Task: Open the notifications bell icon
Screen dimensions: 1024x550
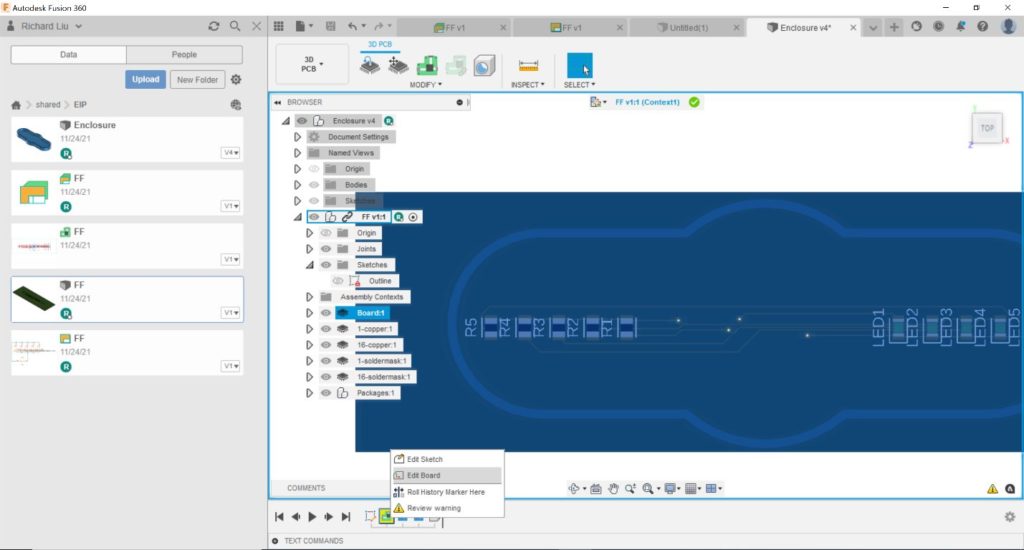Action: pos(960,27)
